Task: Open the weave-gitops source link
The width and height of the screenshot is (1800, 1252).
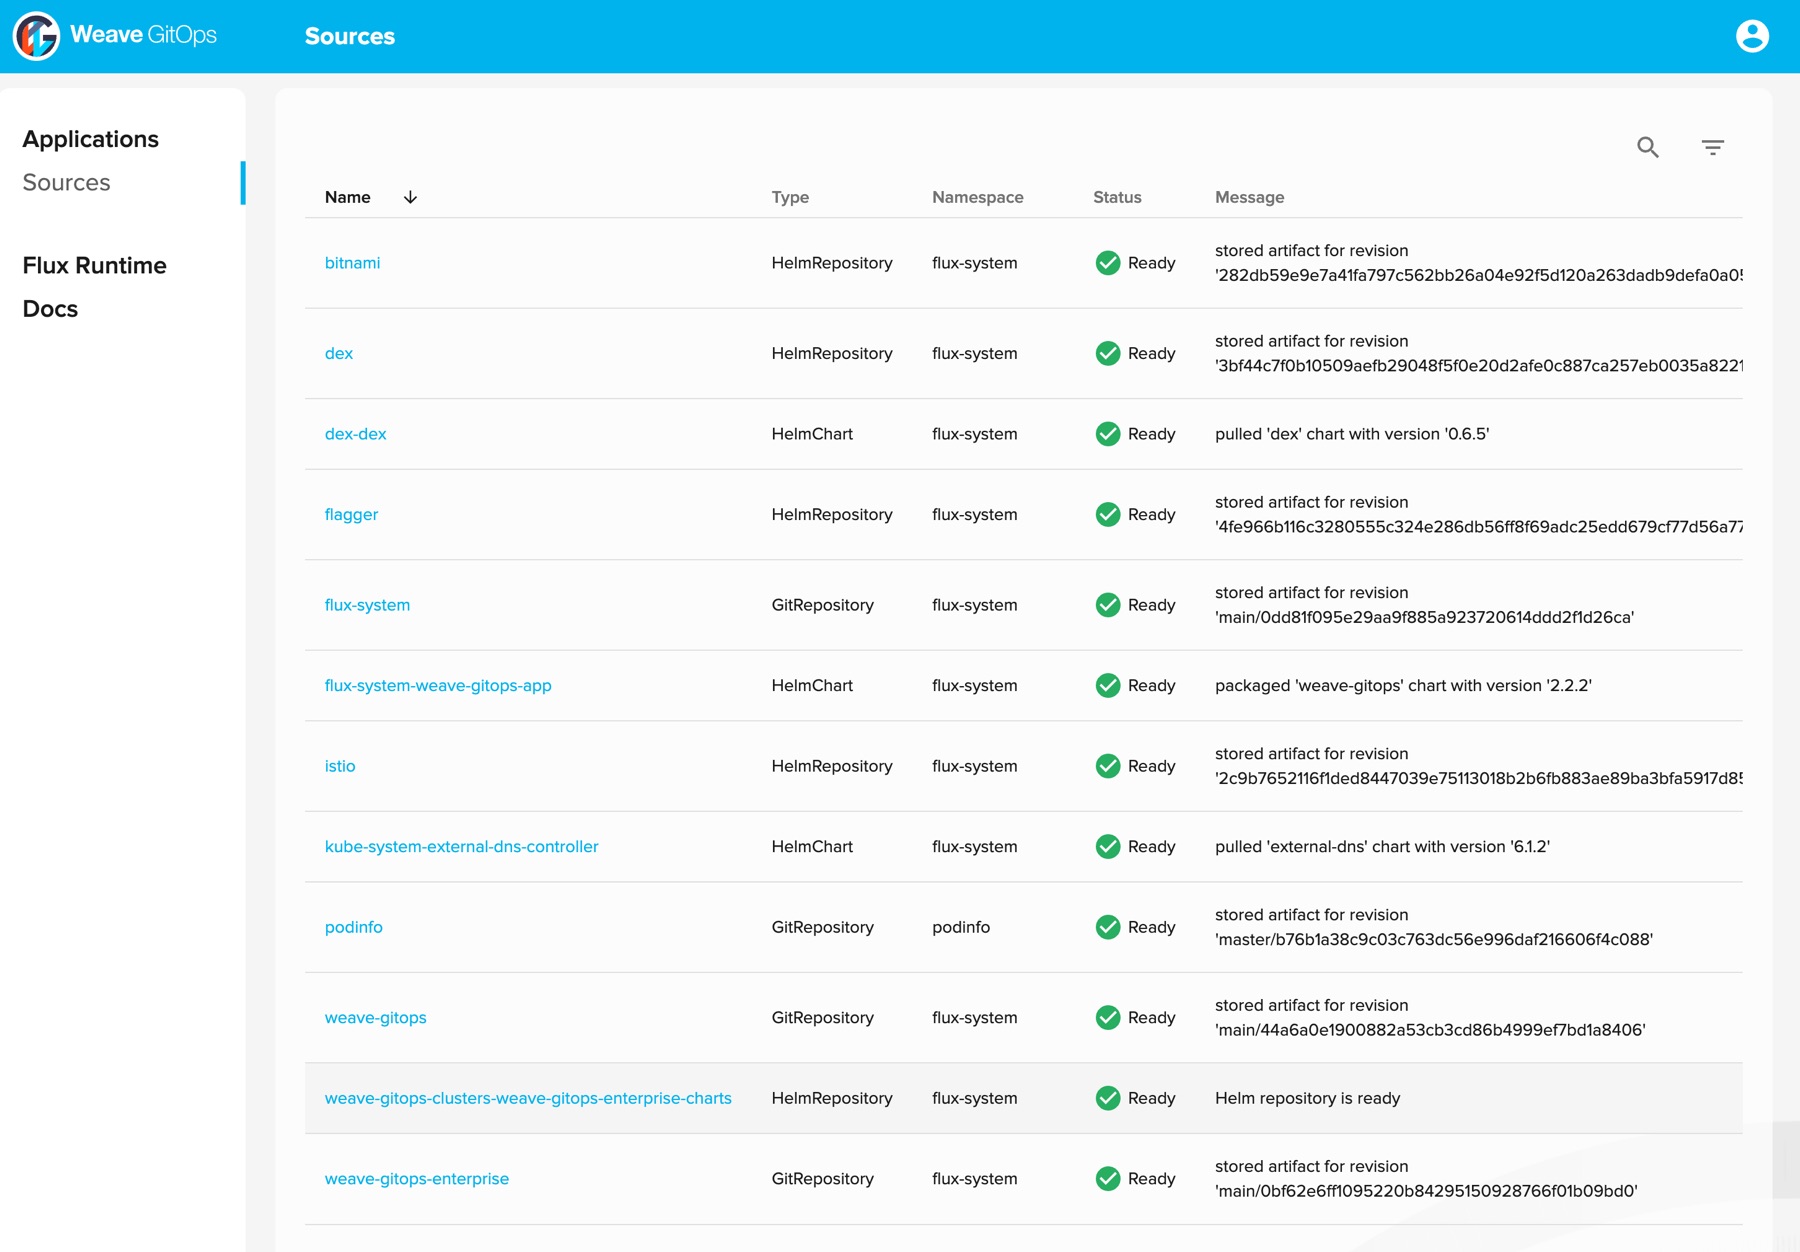Action: pyautogui.click(x=375, y=1017)
